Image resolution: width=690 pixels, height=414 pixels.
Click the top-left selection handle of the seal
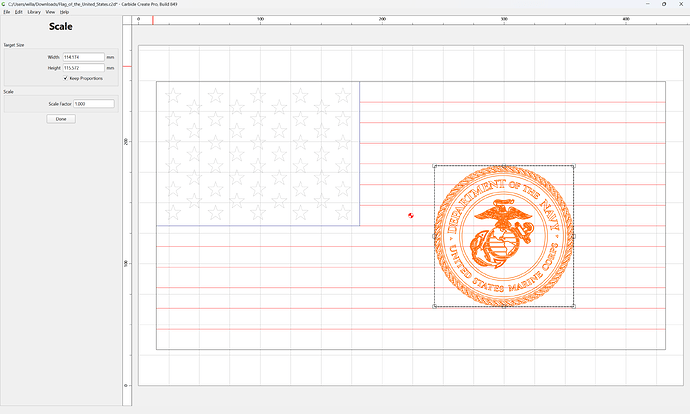click(x=435, y=166)
